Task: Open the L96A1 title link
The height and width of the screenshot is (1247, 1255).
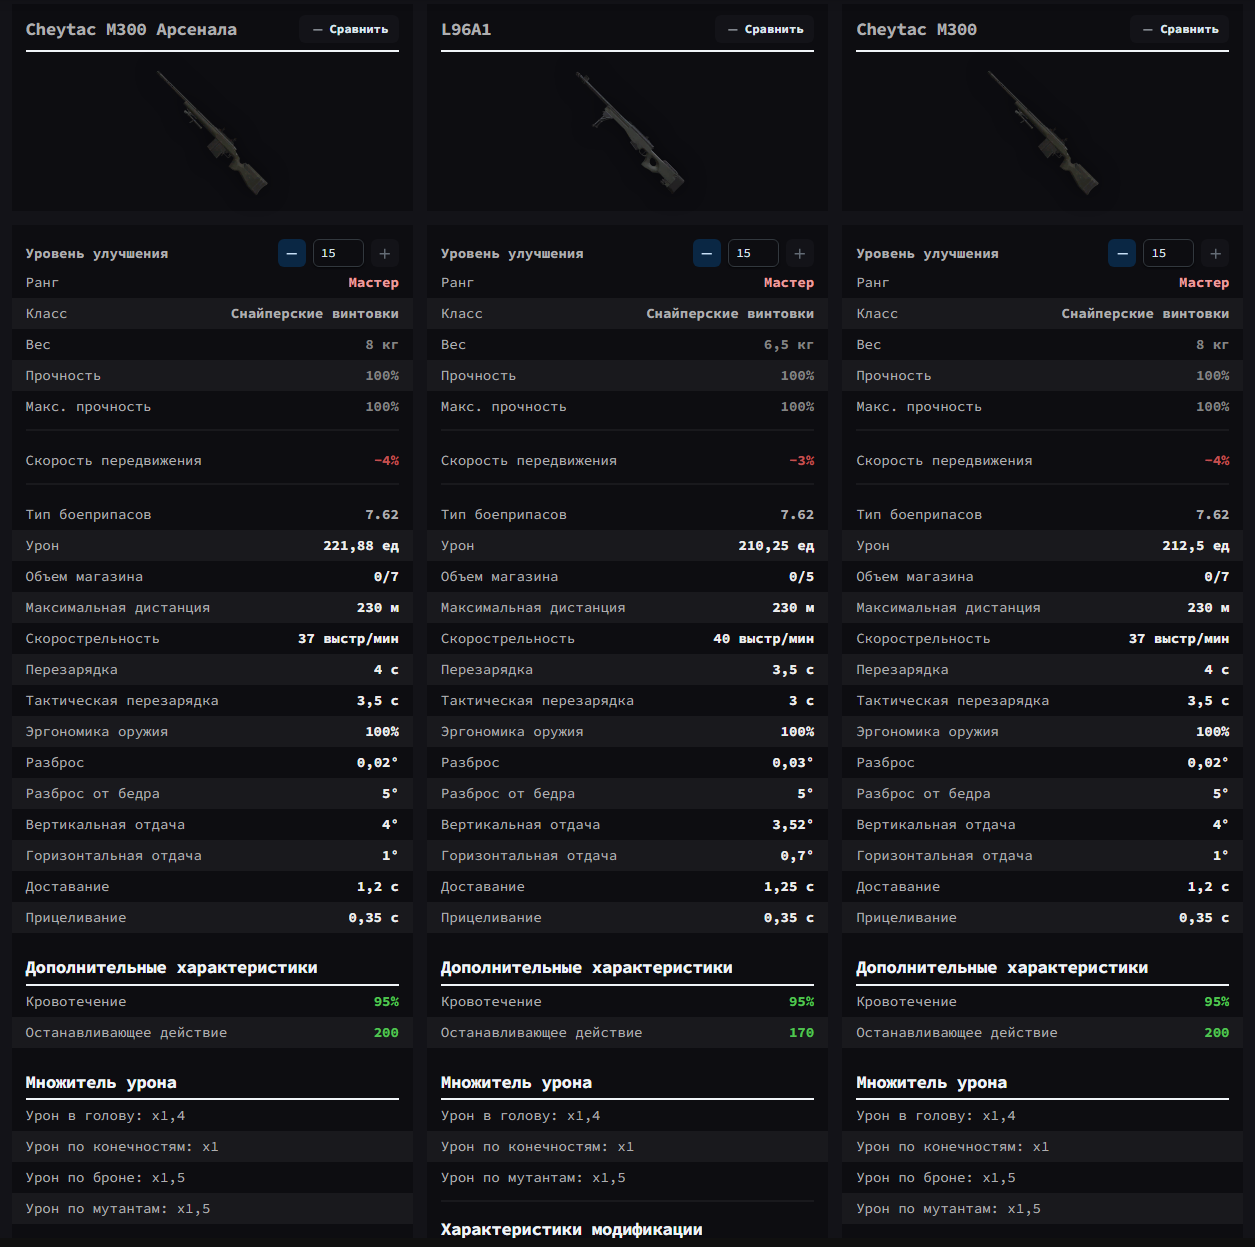Action: click(466, 30)
